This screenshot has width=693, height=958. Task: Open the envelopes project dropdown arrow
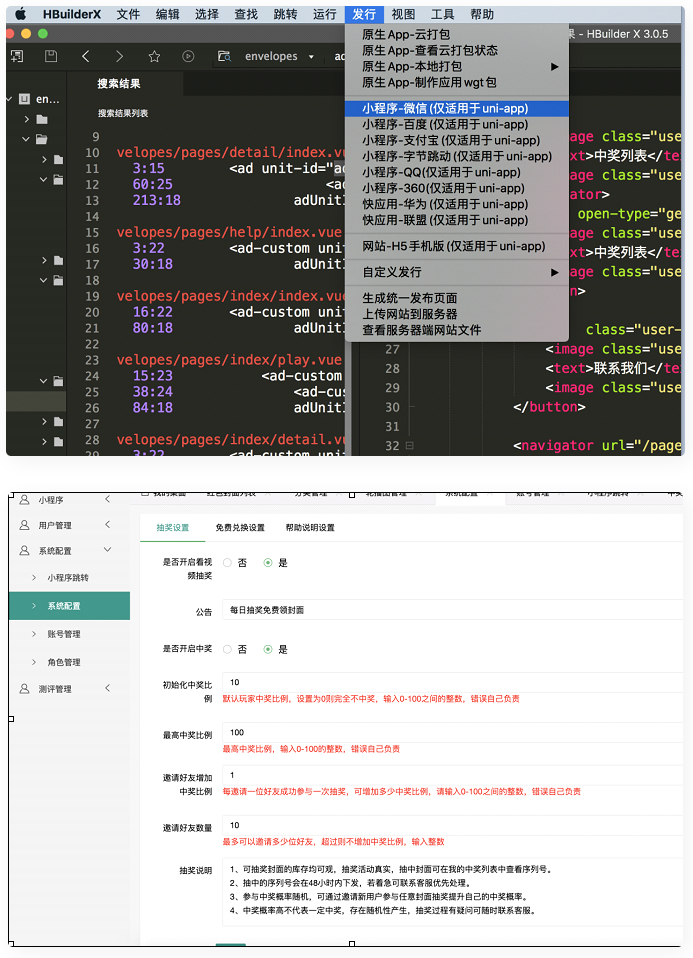click(311, 57)
